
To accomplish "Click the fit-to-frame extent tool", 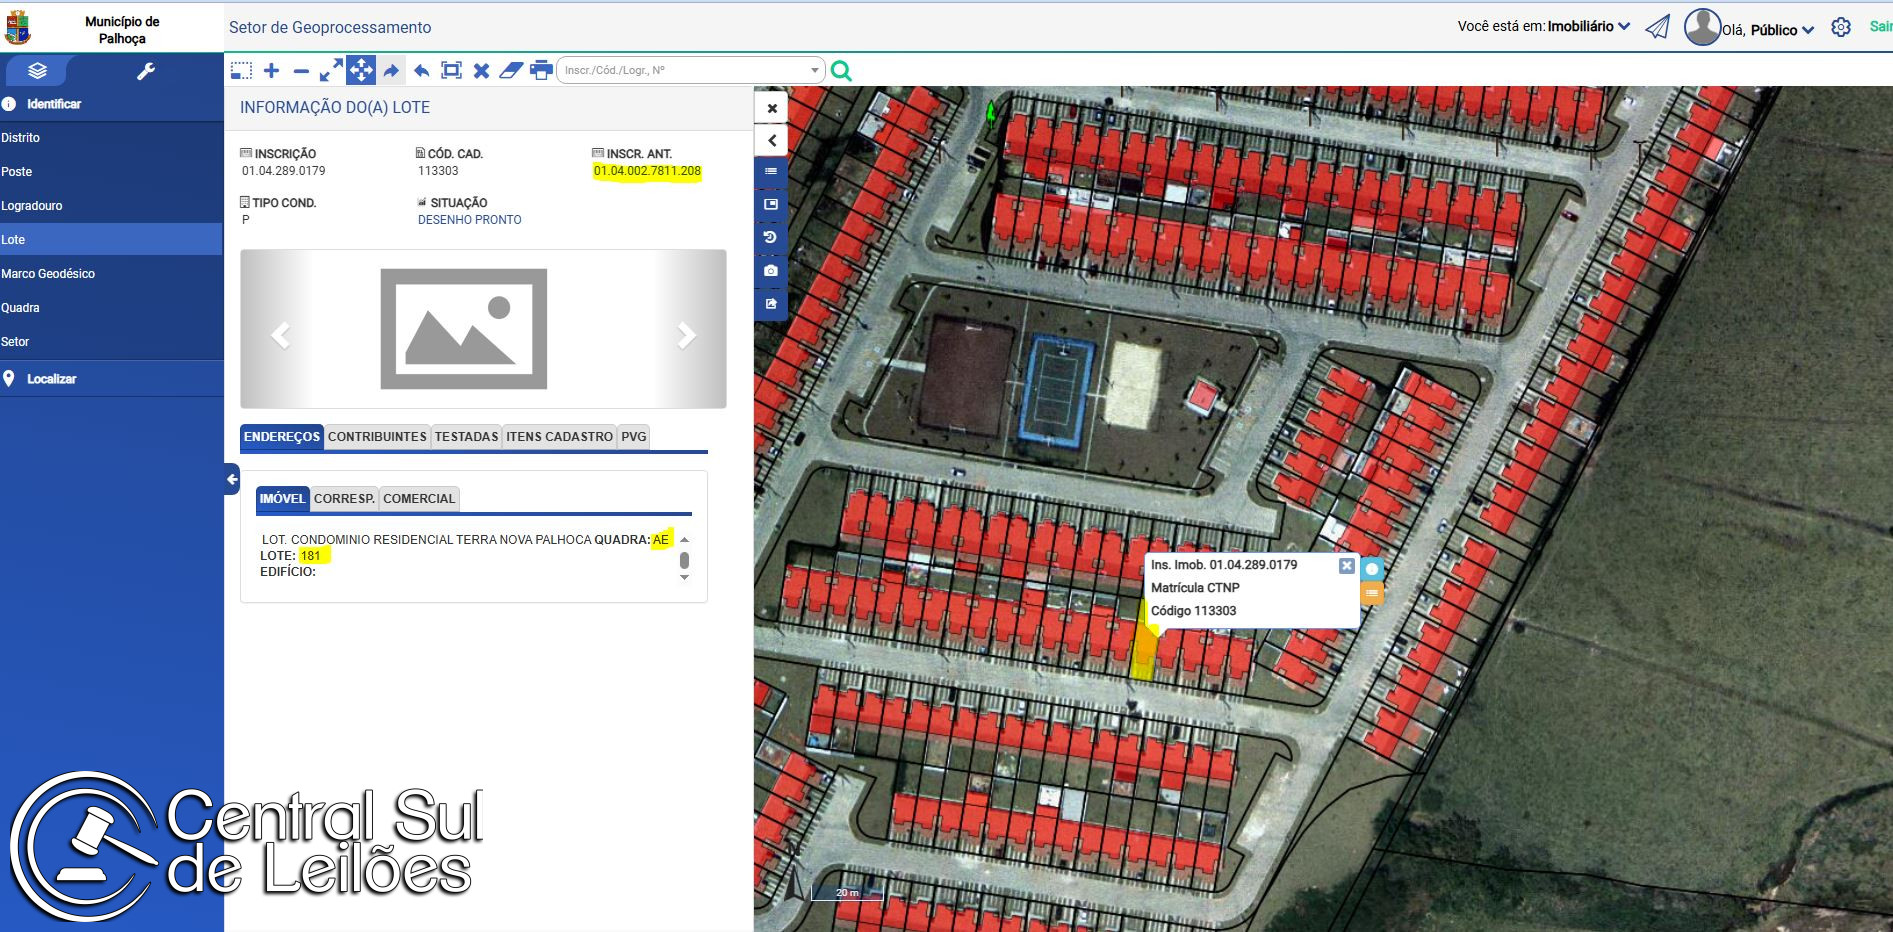I will (451, 70).
